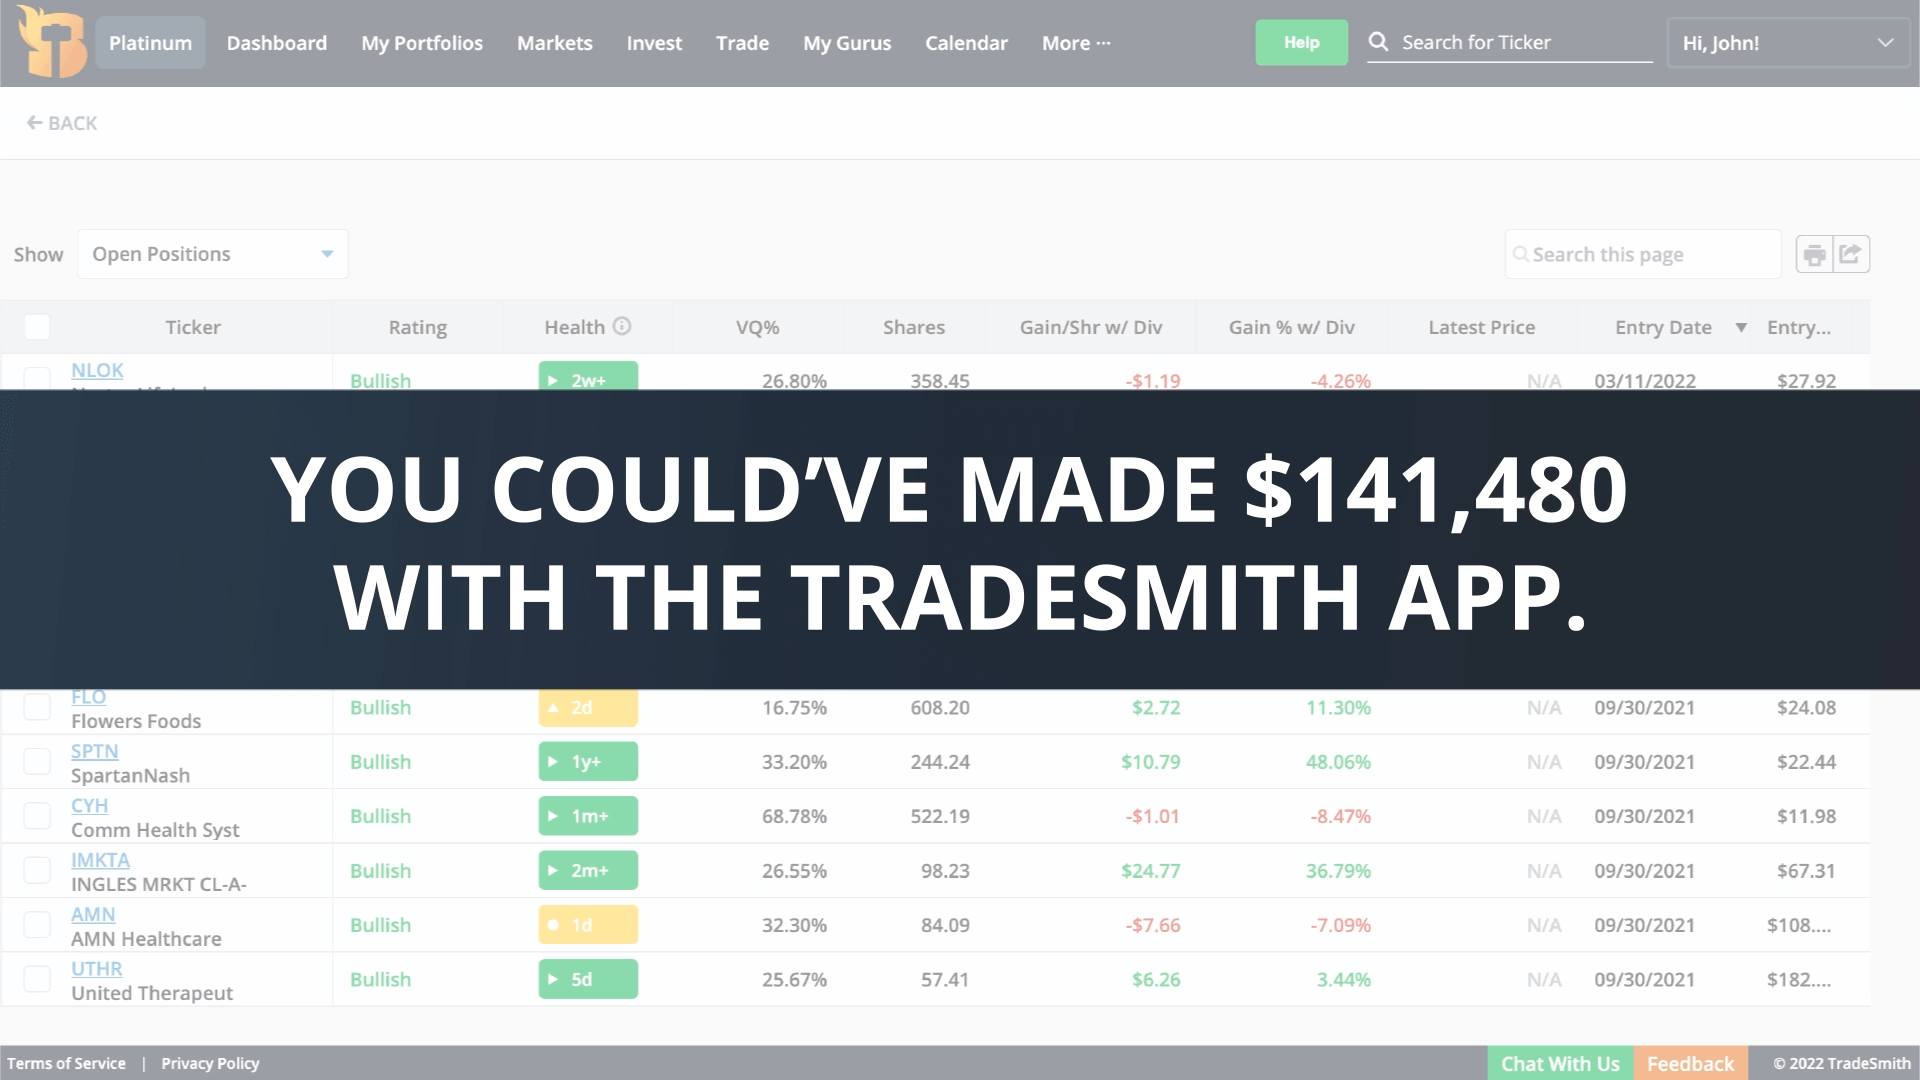Click IMKTA health badge 2m+

(x=588, y=871)
